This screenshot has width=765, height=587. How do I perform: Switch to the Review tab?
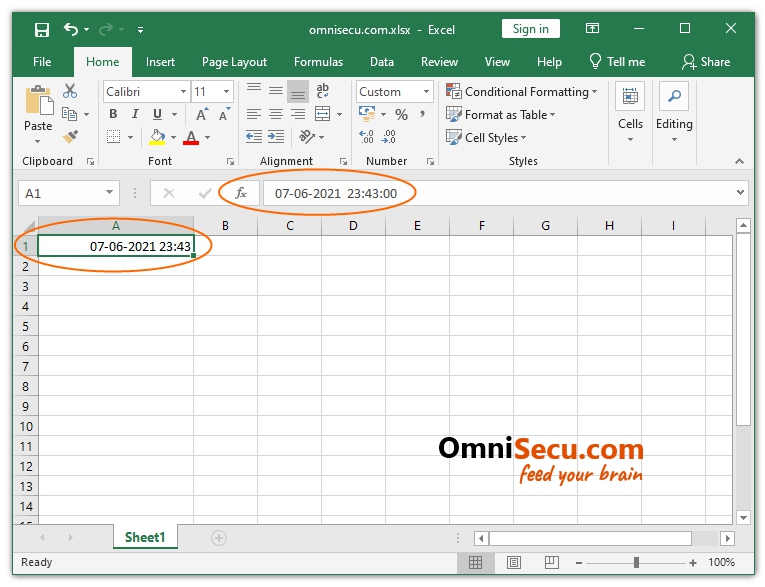439,62
